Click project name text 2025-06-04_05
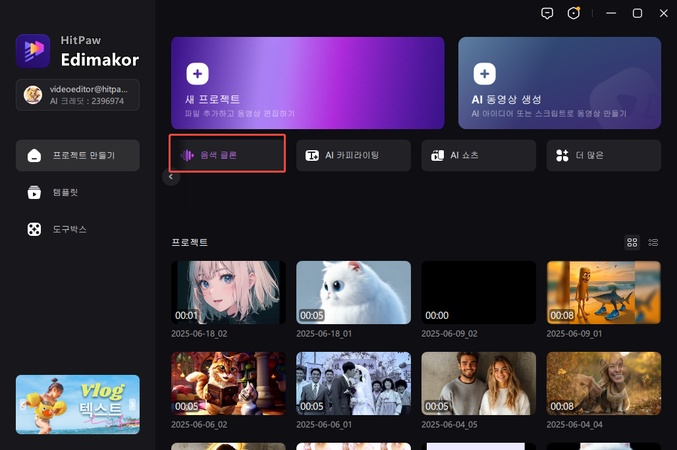The height and width of the screenshot is (450, 677). [449, 425]
